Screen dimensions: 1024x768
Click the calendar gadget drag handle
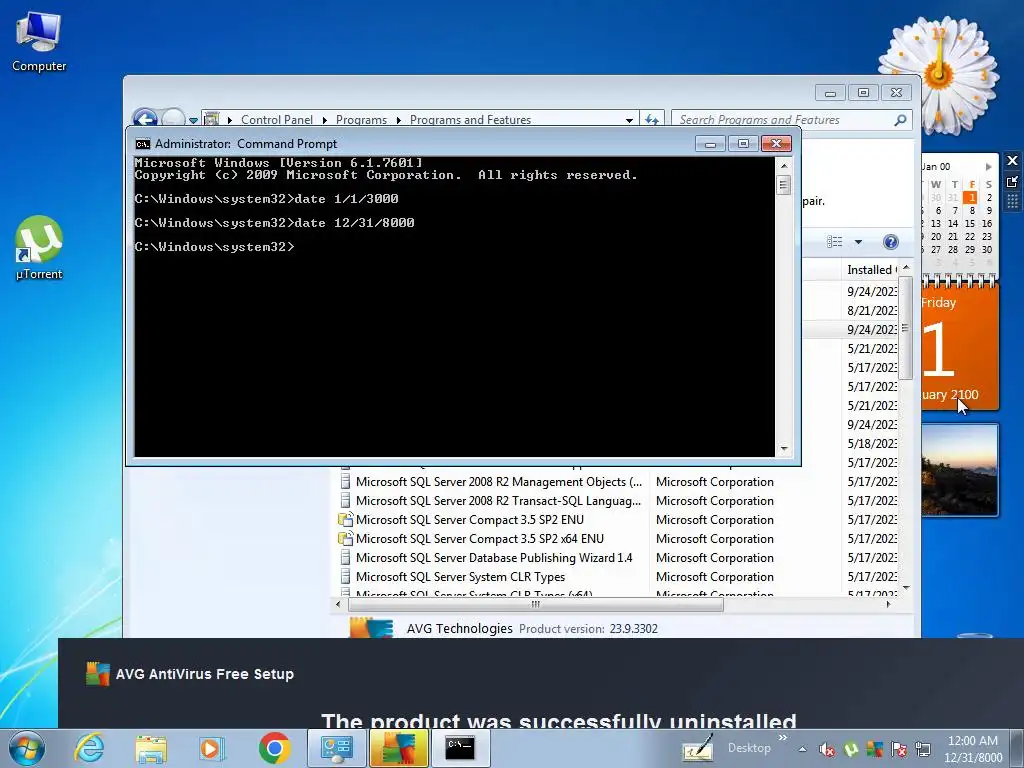[x=1012, y=202]
